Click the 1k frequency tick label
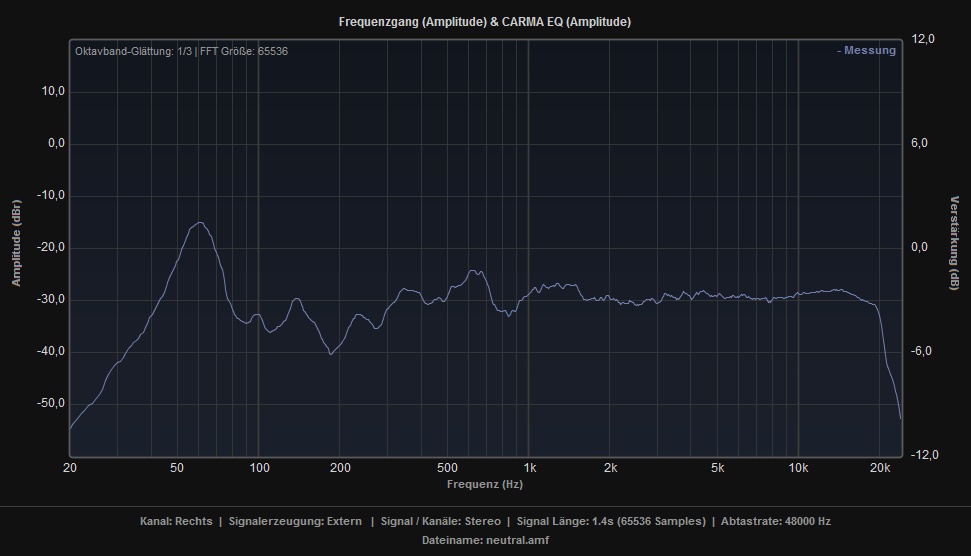Image resolution: width=971 pixels, height=556 pixels. (x=529, y=468)
